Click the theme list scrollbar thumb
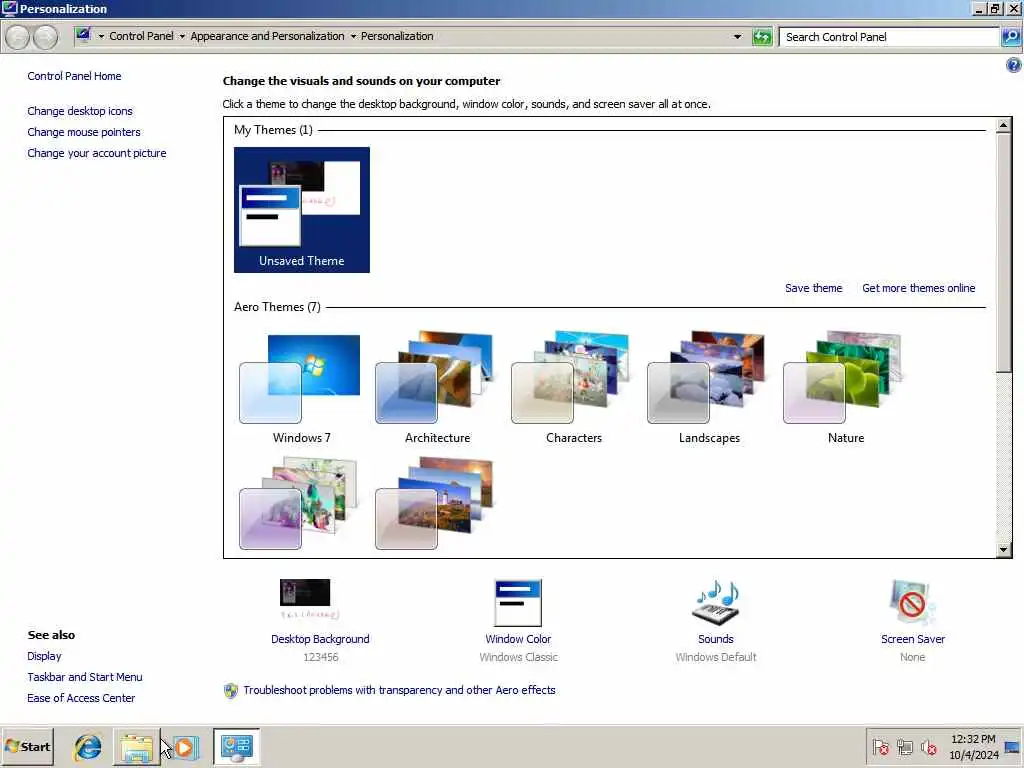 tap(1004, 253)
